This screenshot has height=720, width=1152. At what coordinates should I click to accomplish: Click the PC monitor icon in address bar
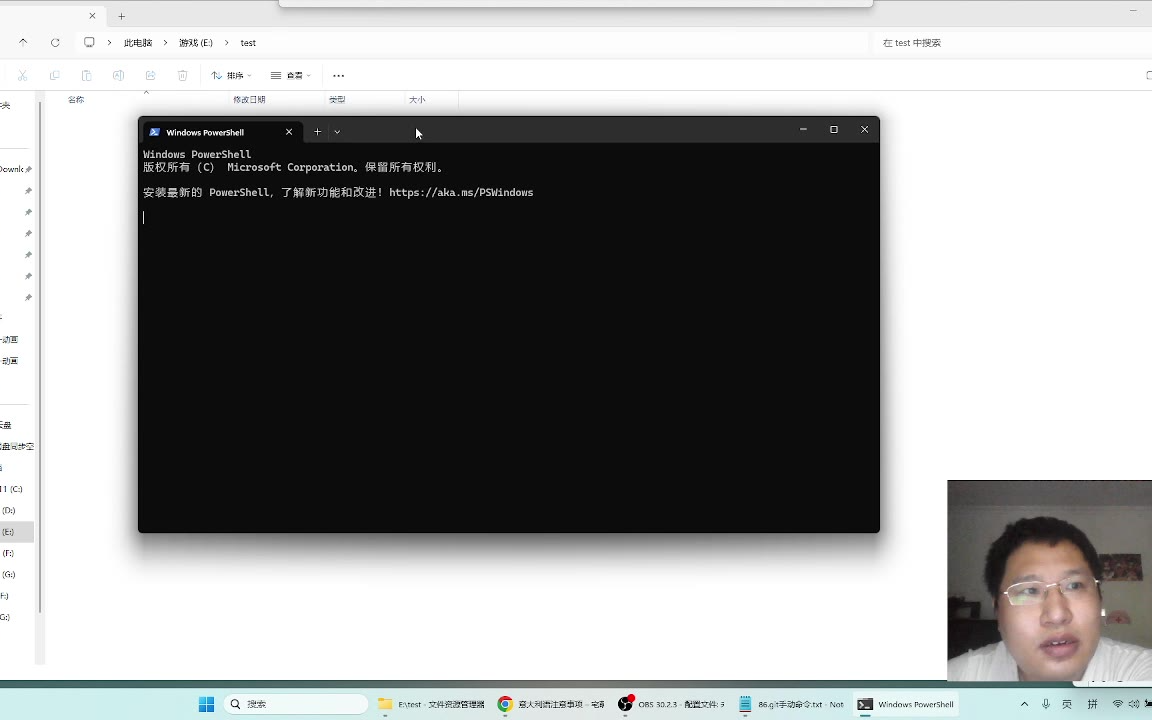point(89,43)
